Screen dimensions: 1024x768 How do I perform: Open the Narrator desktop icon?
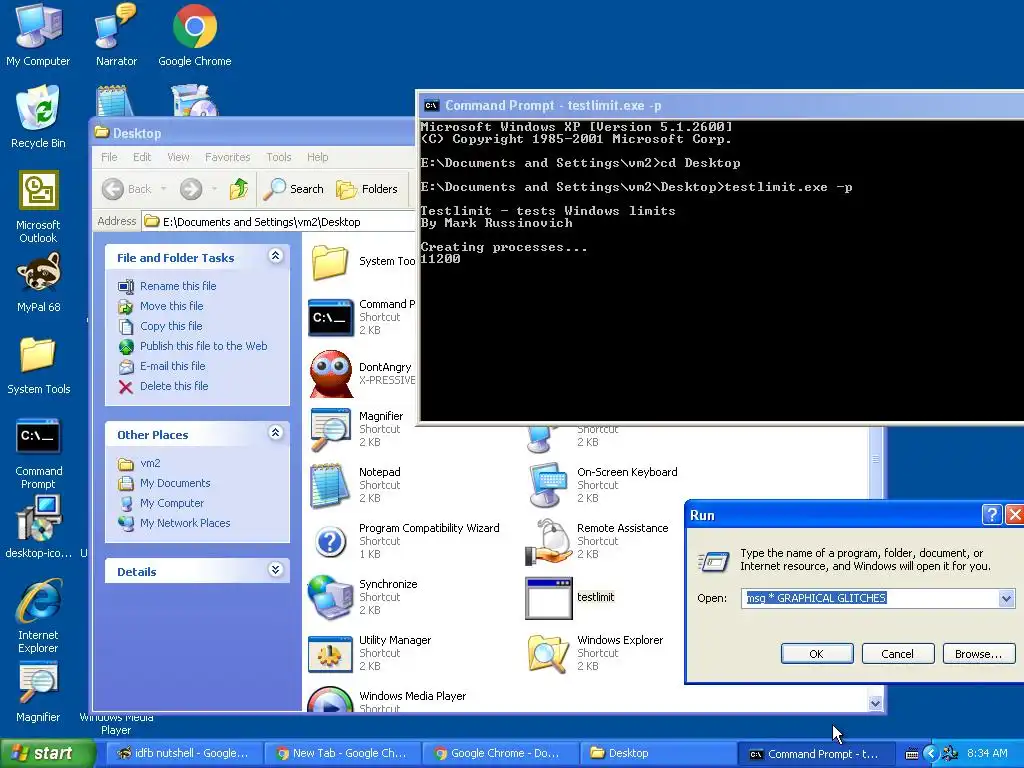tap(116, 36)
